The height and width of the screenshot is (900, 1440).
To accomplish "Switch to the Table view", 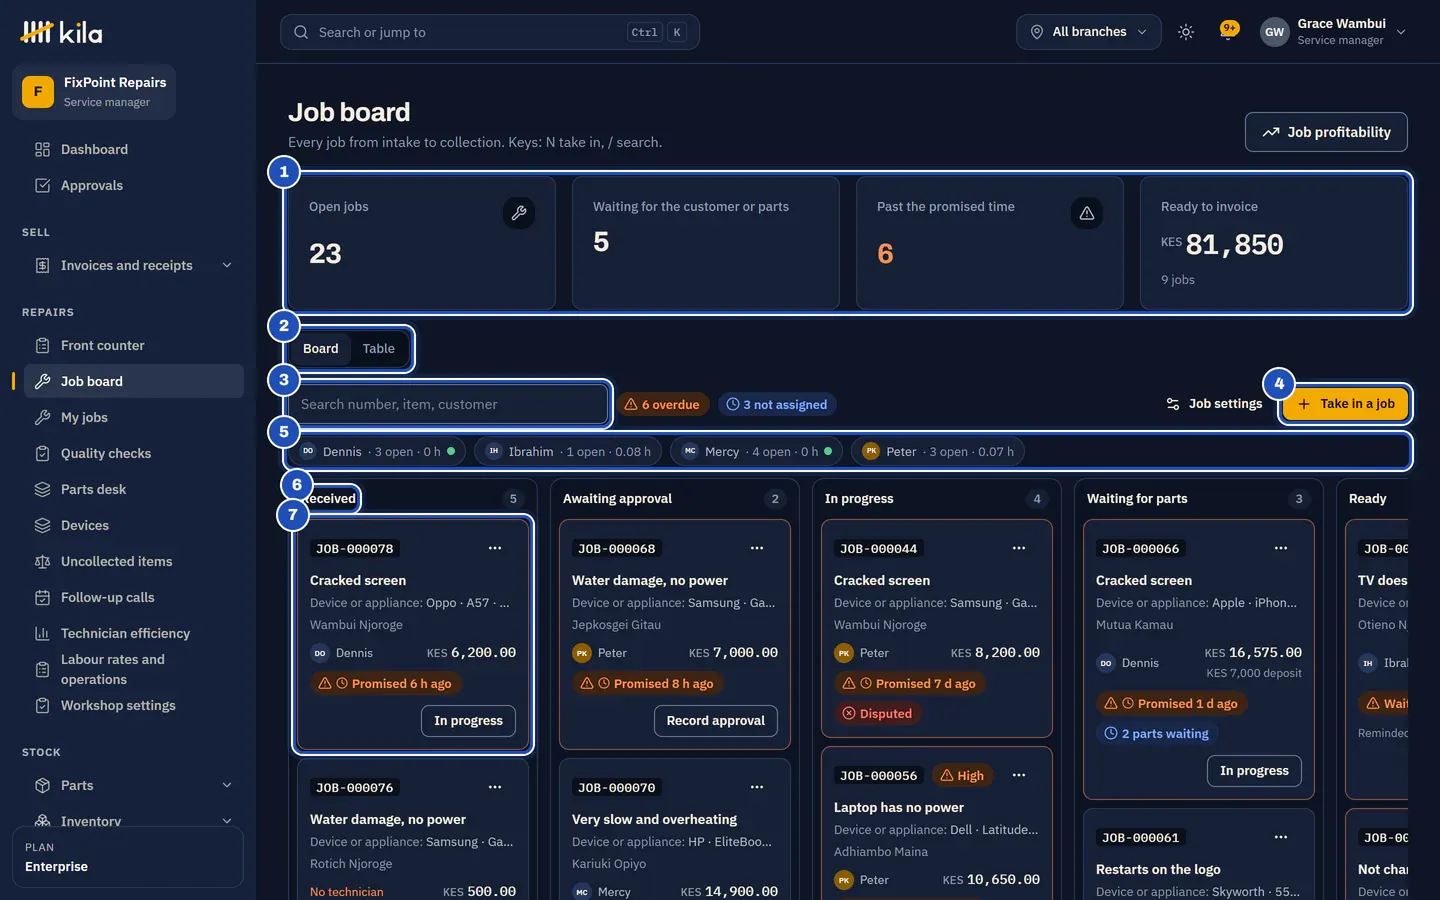I will 379,349.
